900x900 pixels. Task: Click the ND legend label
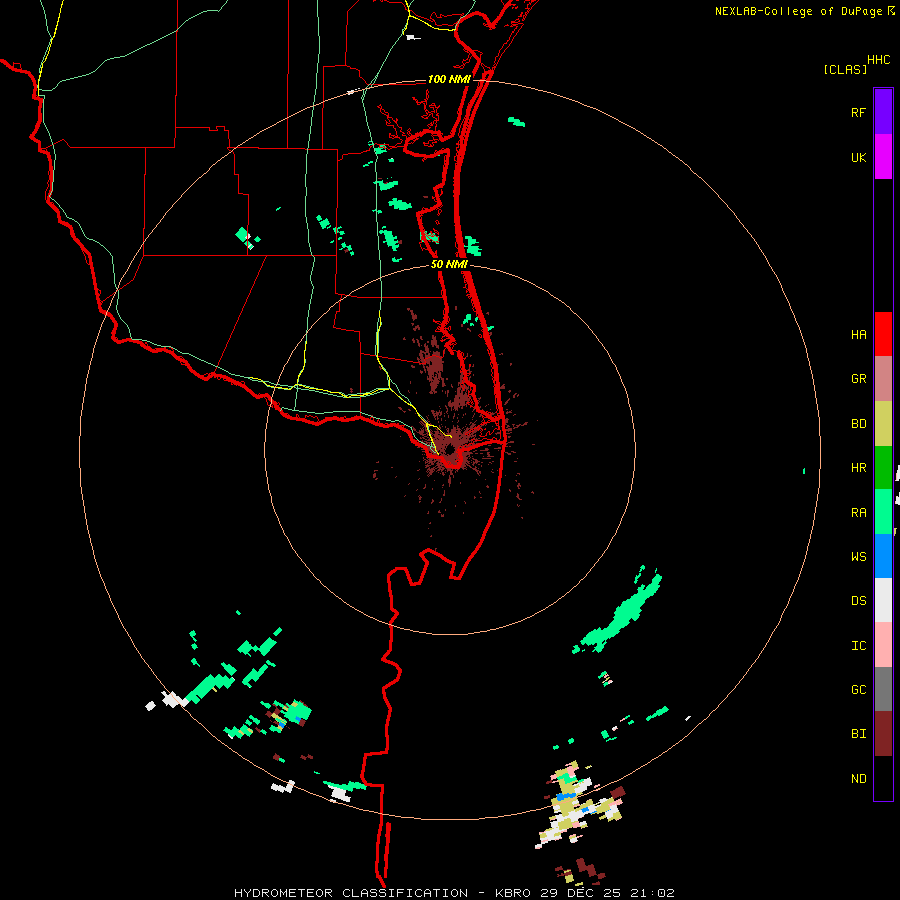point(858,779)
